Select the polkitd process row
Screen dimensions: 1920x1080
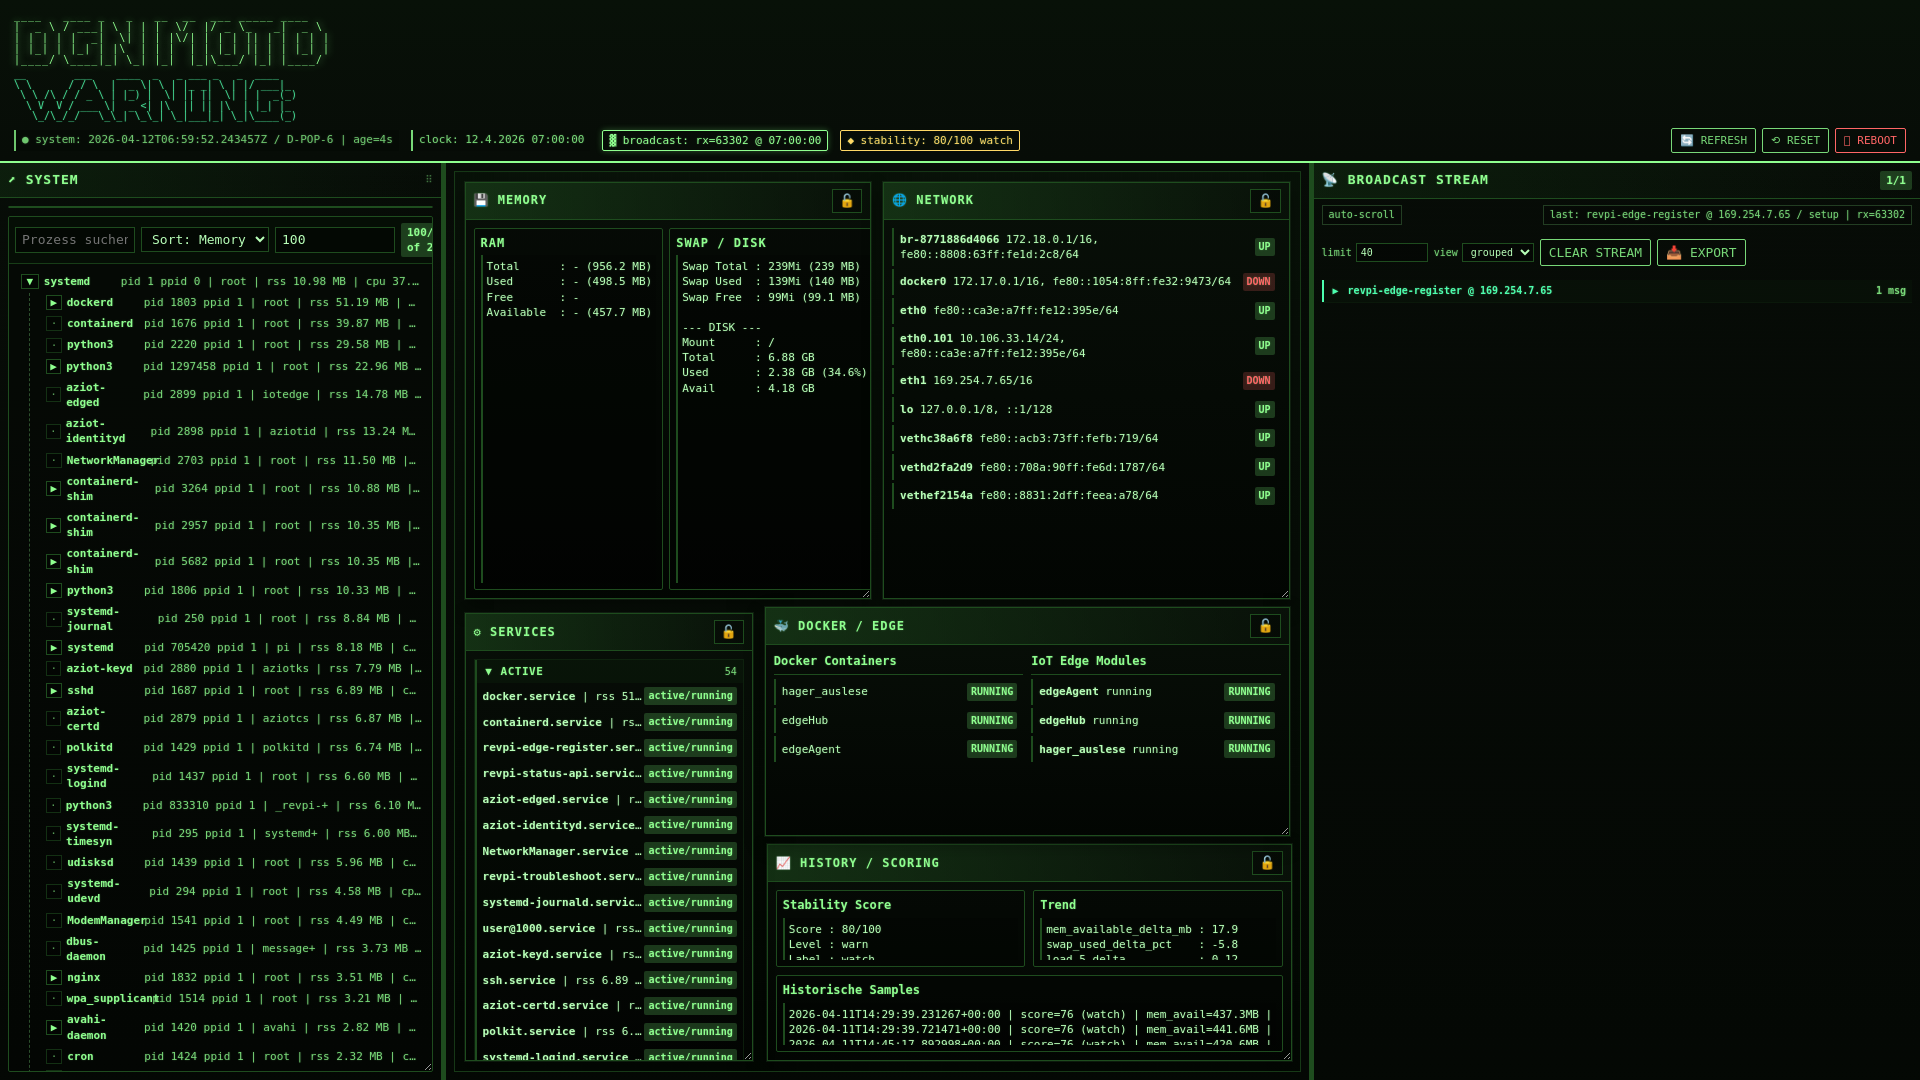click(234, 748)
